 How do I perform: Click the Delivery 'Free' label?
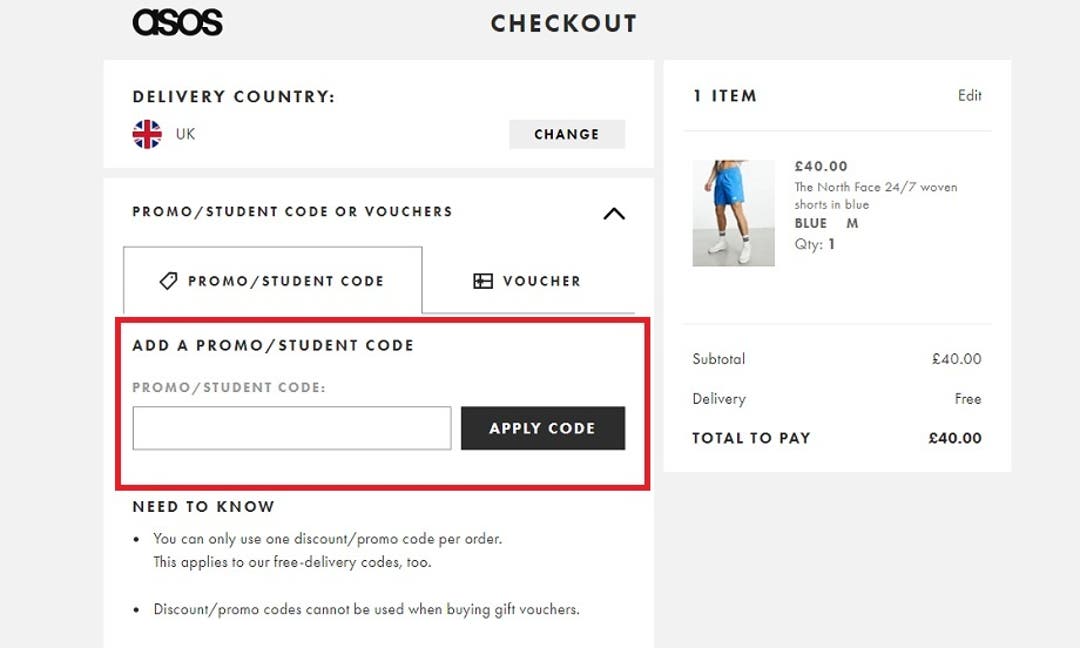(967, 398)
